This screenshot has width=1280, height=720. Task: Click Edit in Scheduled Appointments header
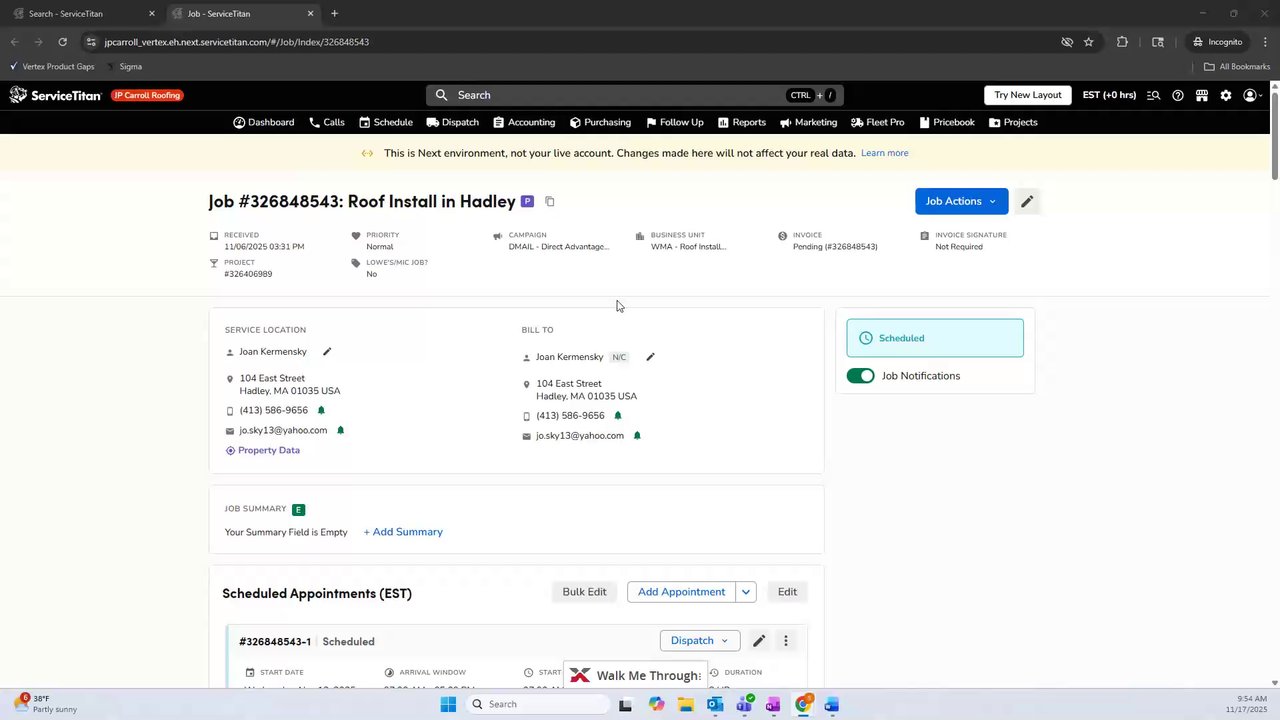click(x=787, y=592)
